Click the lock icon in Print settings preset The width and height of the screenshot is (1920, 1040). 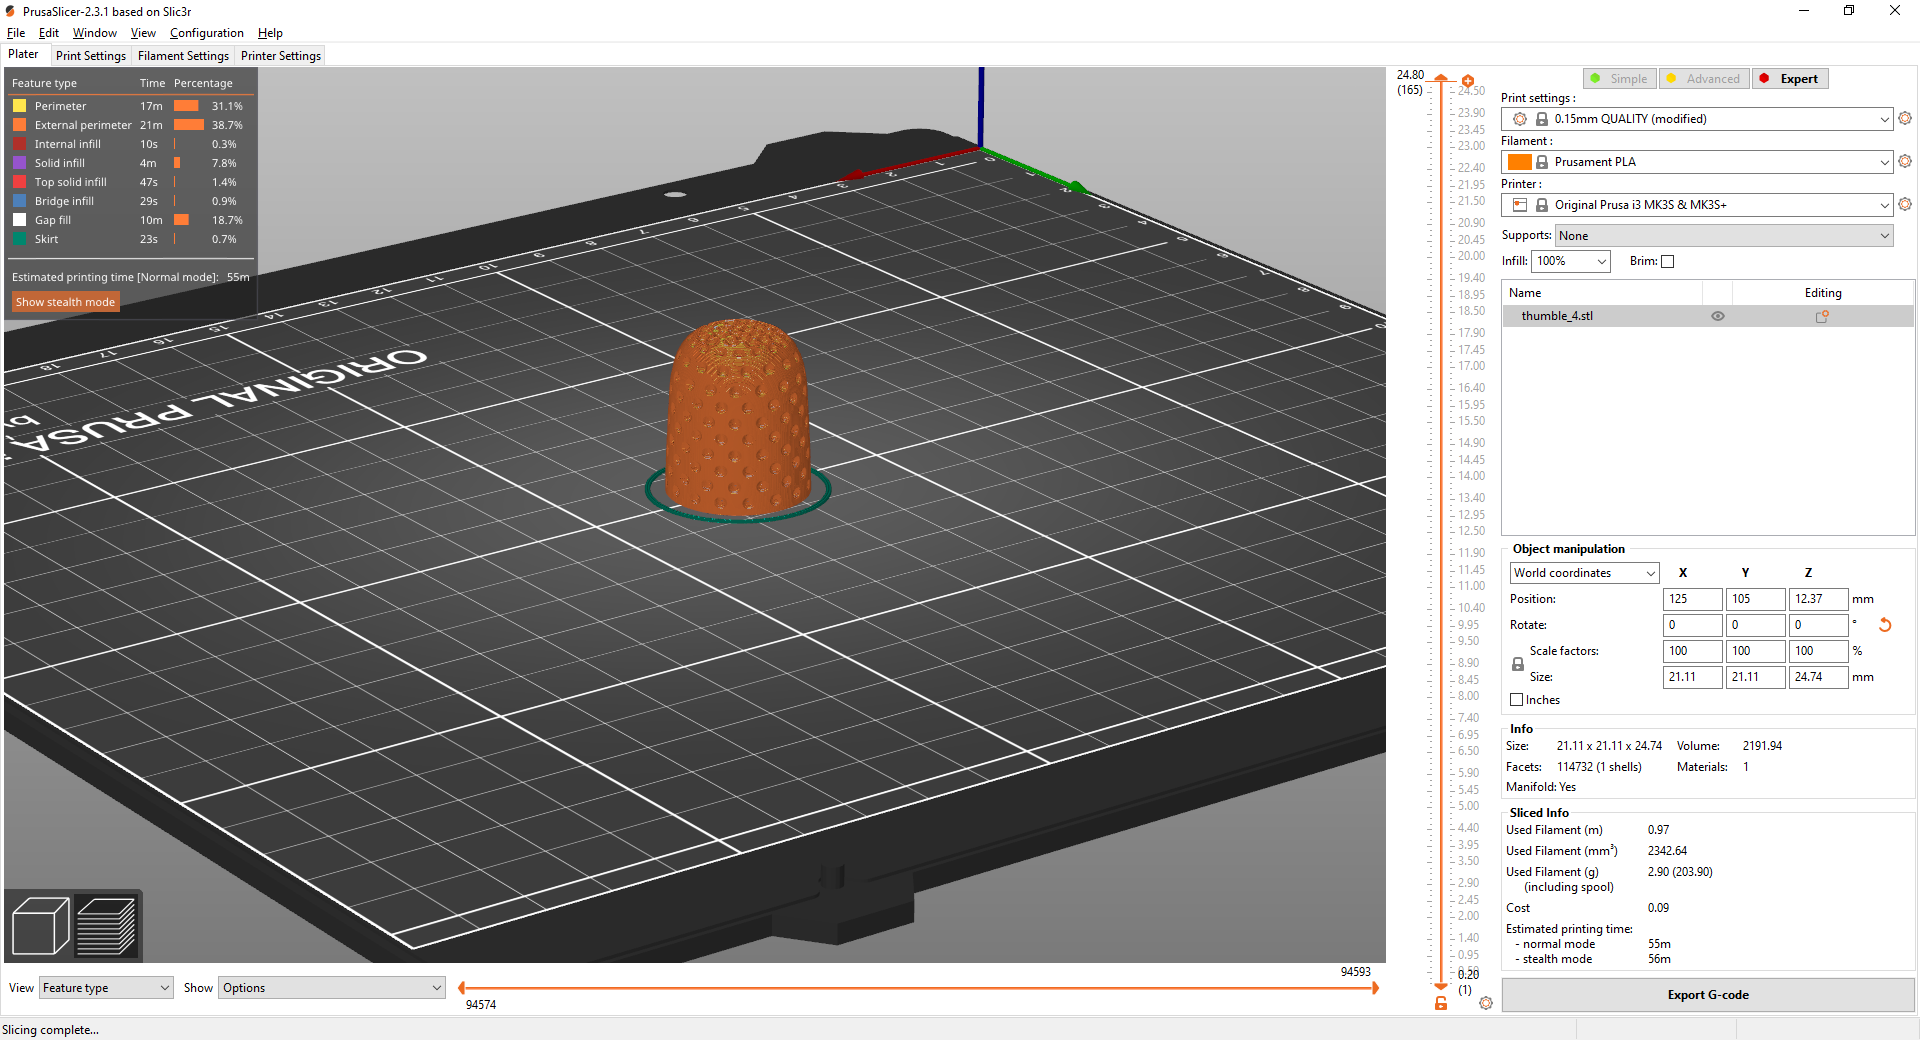pos(1542,119)
